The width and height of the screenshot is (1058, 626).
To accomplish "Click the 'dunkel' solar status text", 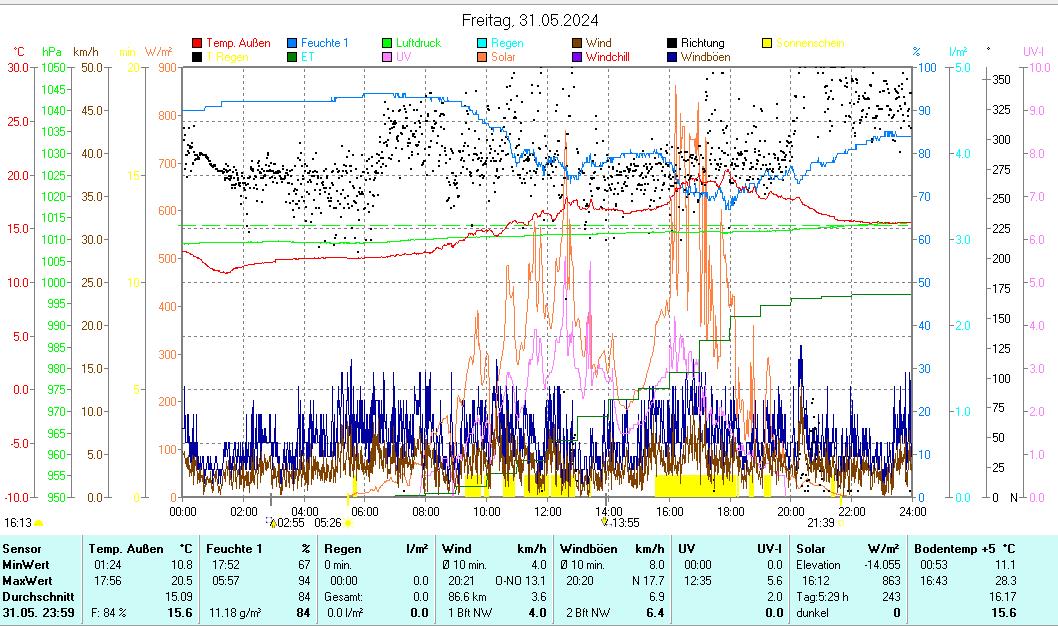I will [812, 613].
